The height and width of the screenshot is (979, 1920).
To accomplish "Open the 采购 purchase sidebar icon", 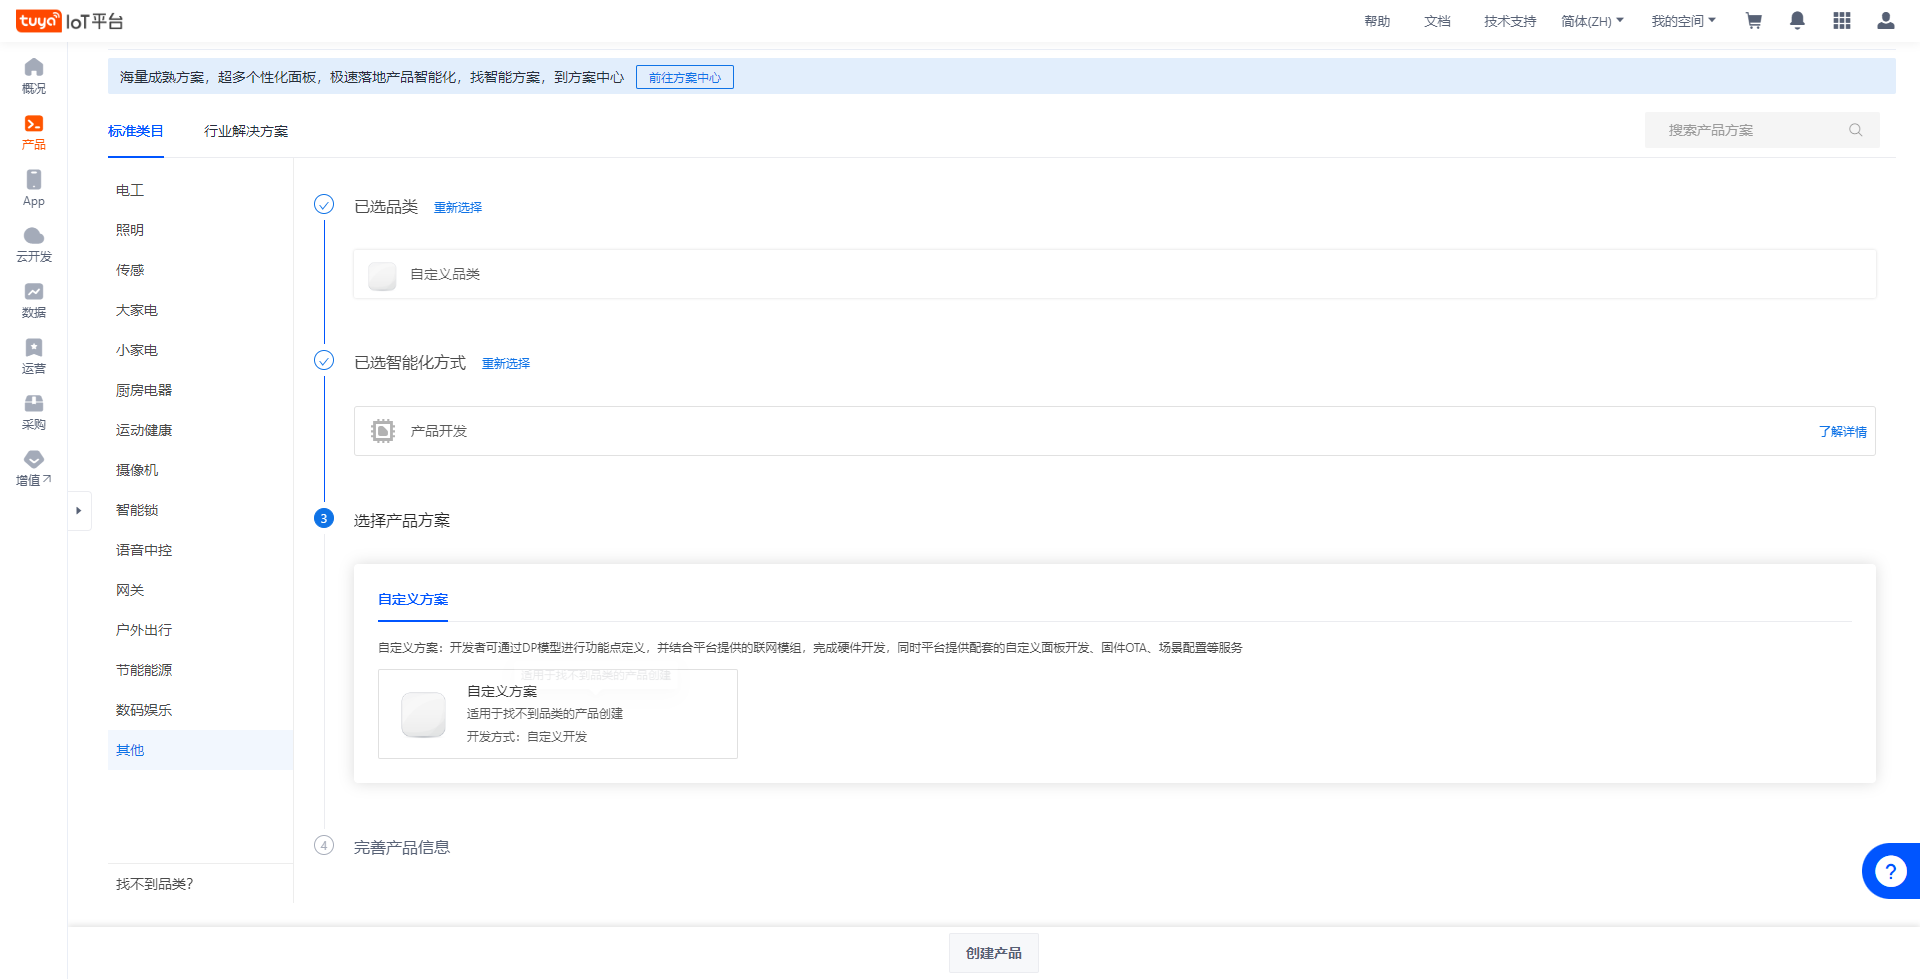I will [34, 412].
